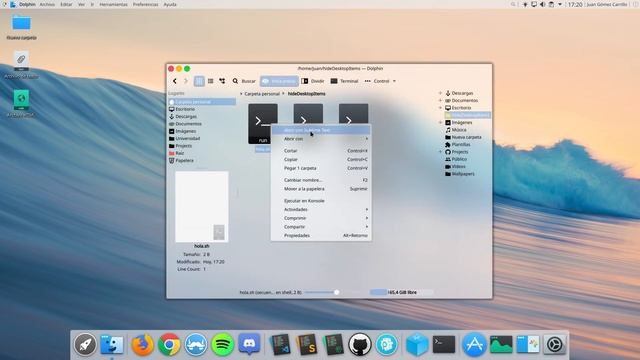
Task: Go back with the toolbar back arrow
Action: (175, 81)
